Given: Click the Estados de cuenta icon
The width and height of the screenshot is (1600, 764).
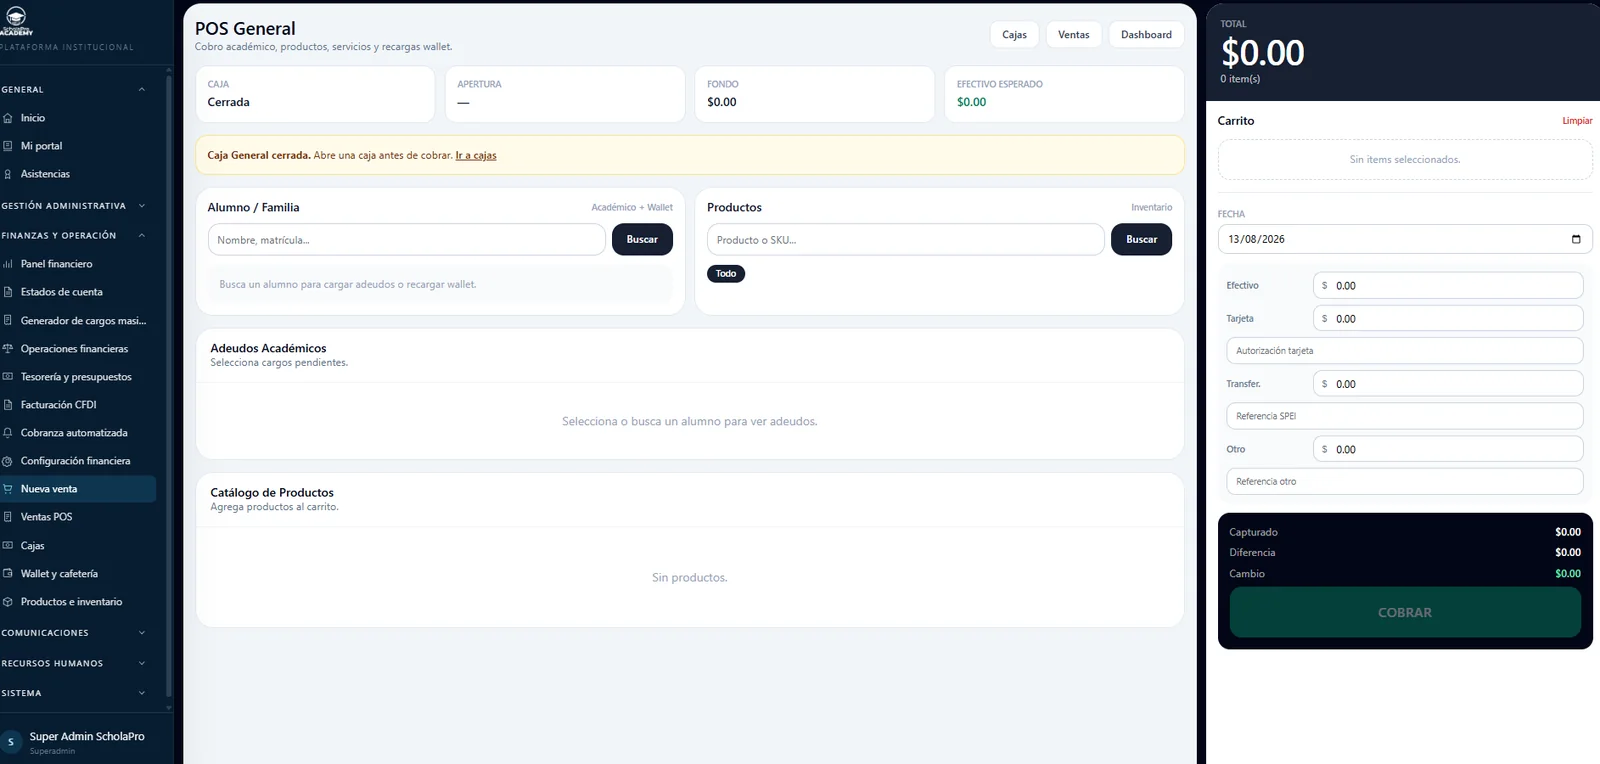Looking at the screenshot, I should click(8, 292).
